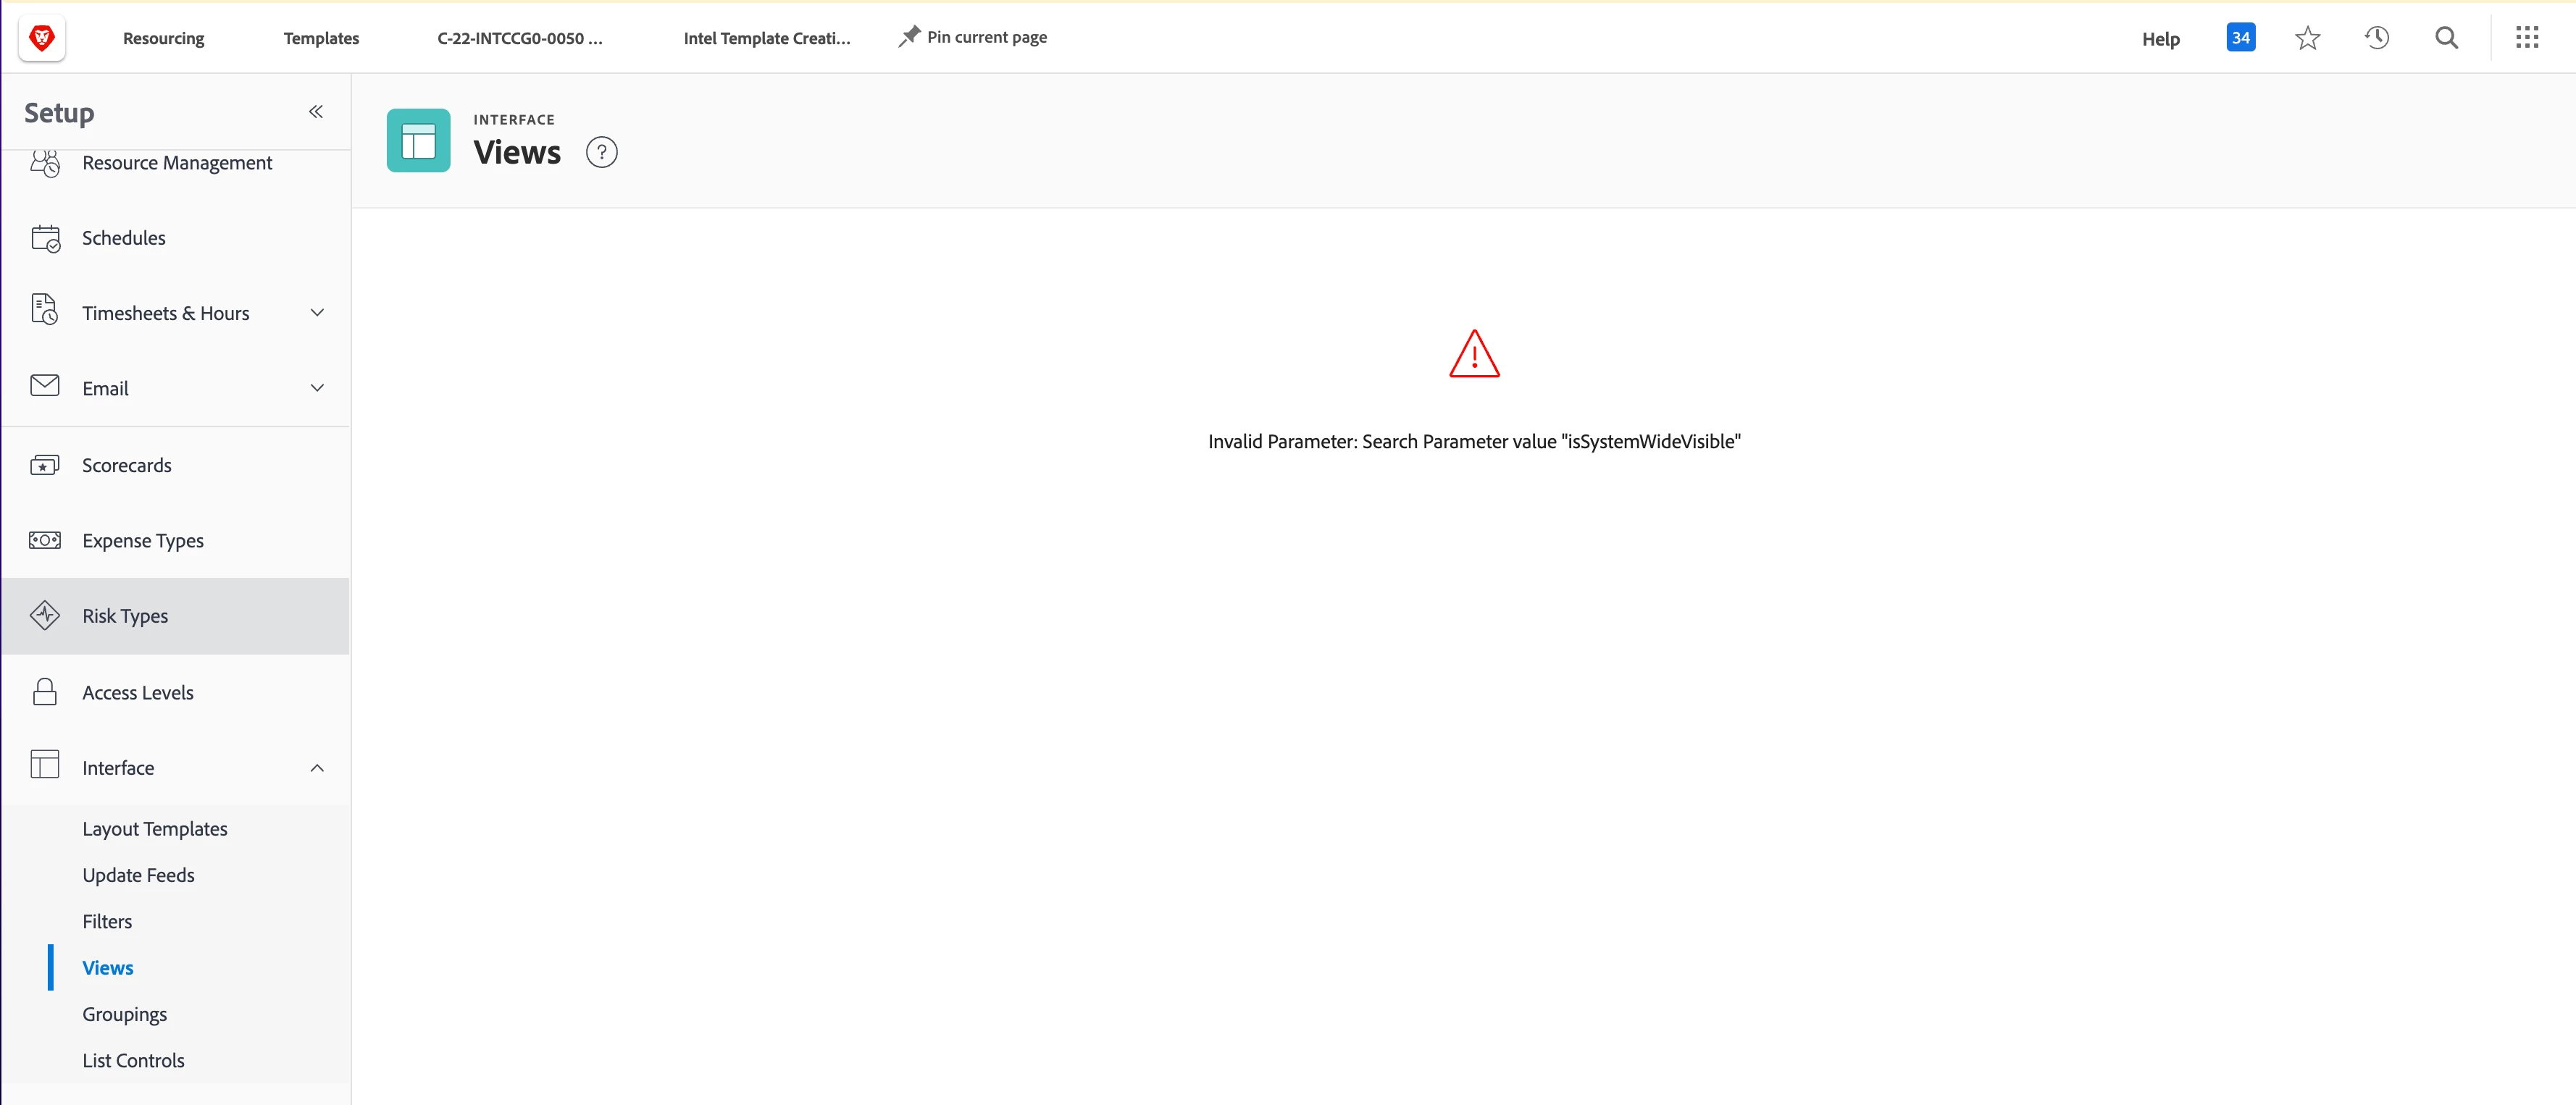Collapse the Interface section chevron
Screen dimensions: 2576x1105
[317, 768]
